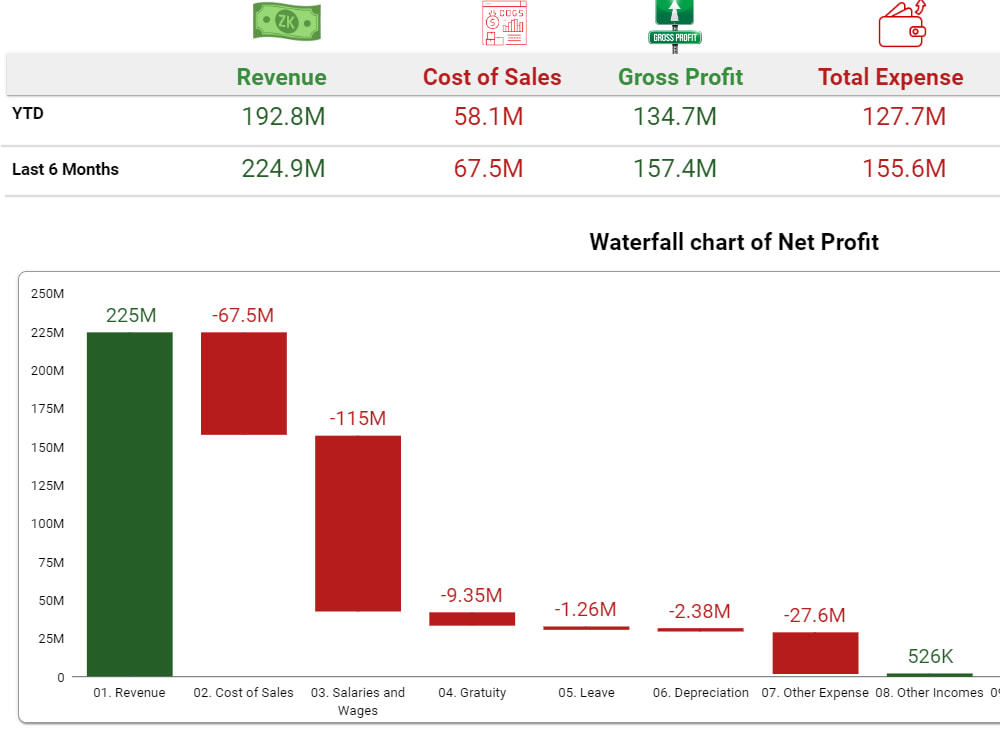Click the 526K Other Incomes label

click(929, 657)
